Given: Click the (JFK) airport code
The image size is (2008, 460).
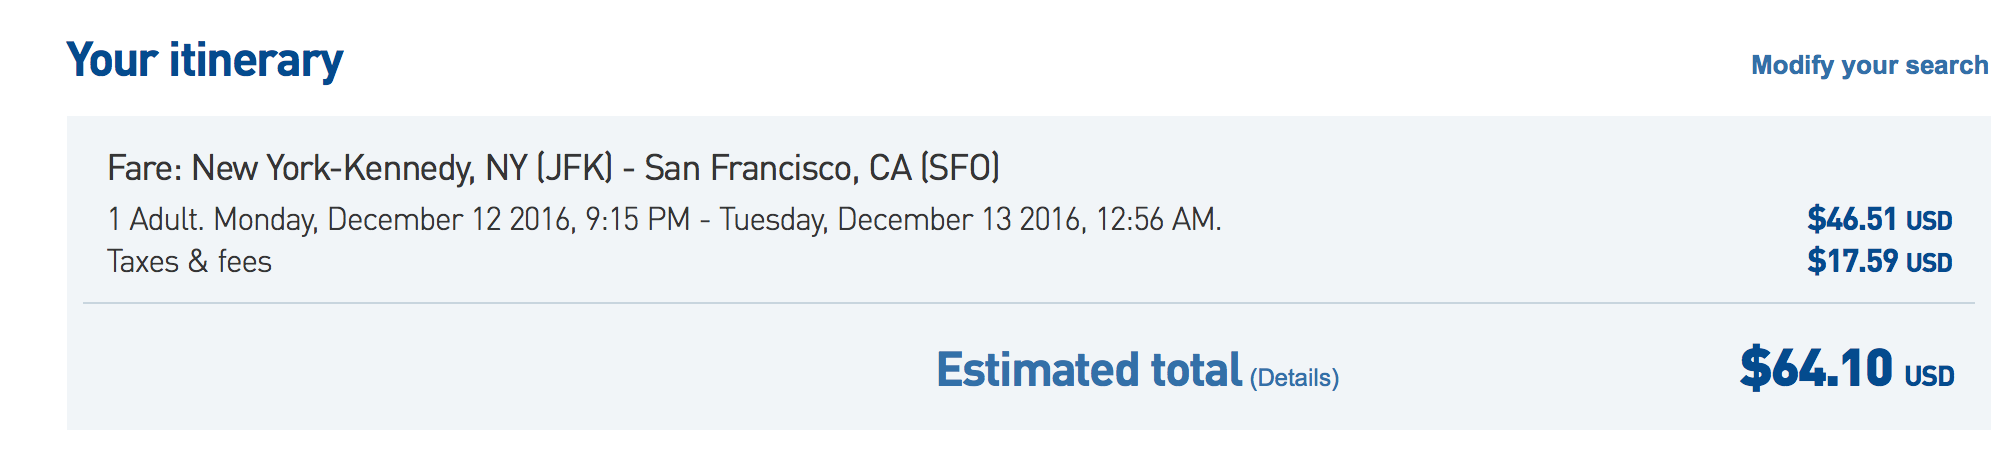Looking at the screenshot, I should 575,168.
